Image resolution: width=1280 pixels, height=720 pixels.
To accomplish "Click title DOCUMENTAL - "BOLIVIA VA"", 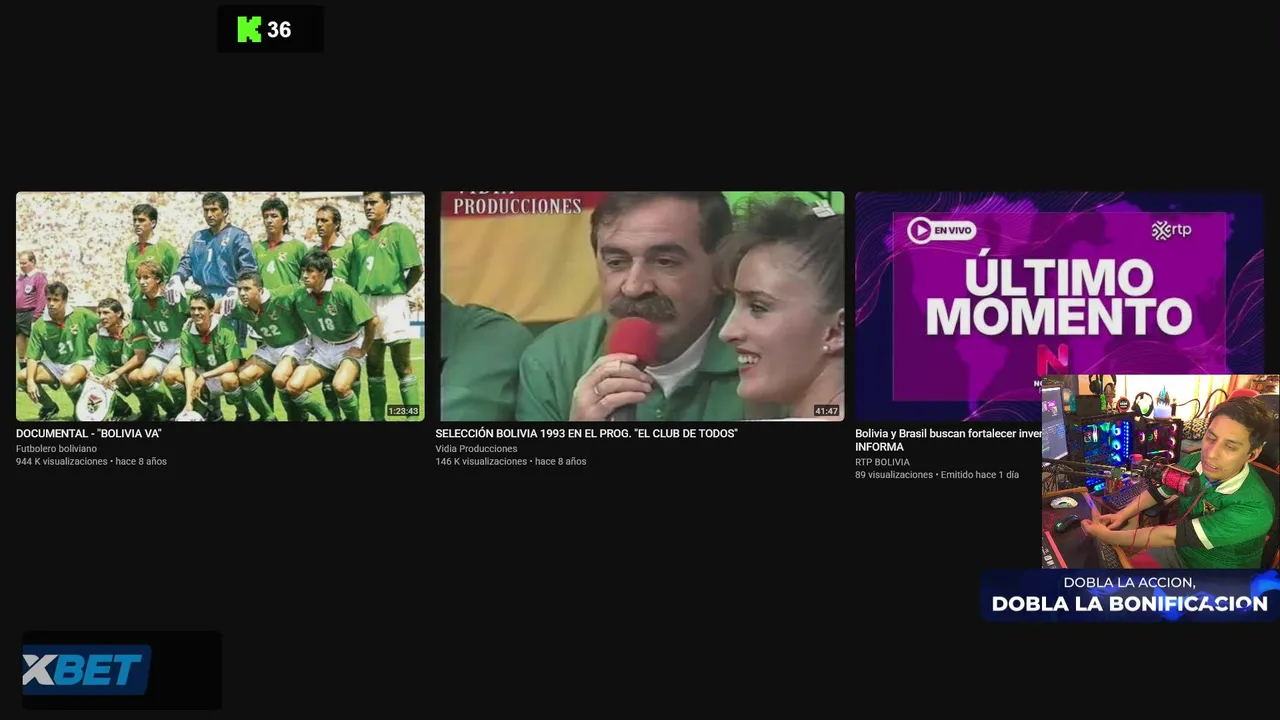I will (x=89, y=434).
